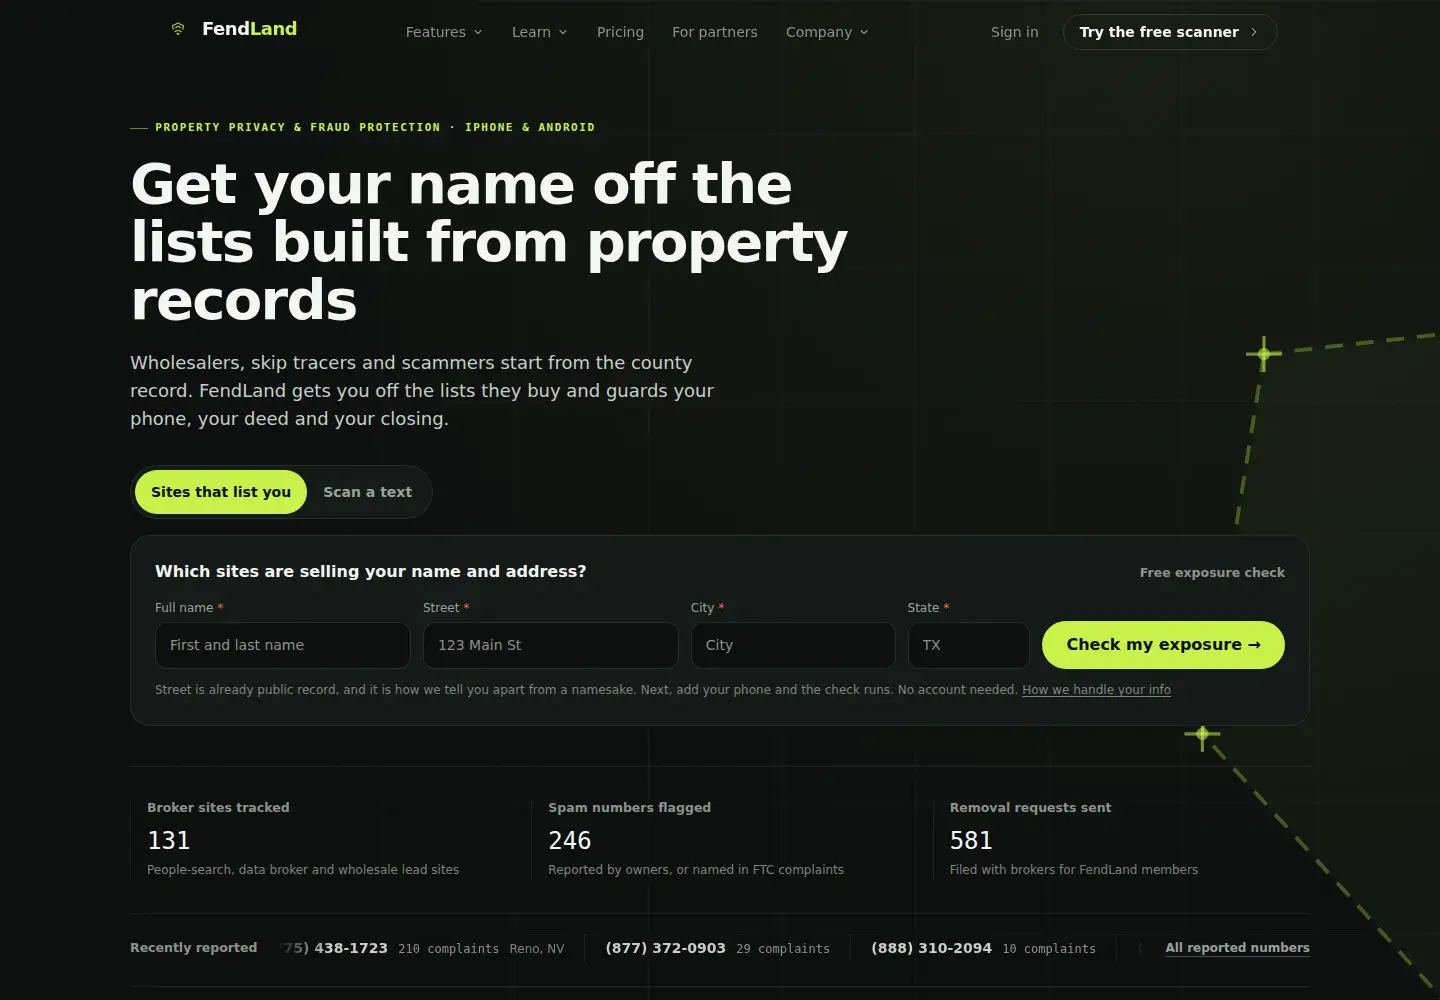Open How we handle your info link
This screenshot has height=1000, width=1440.
click(1096, 690)
